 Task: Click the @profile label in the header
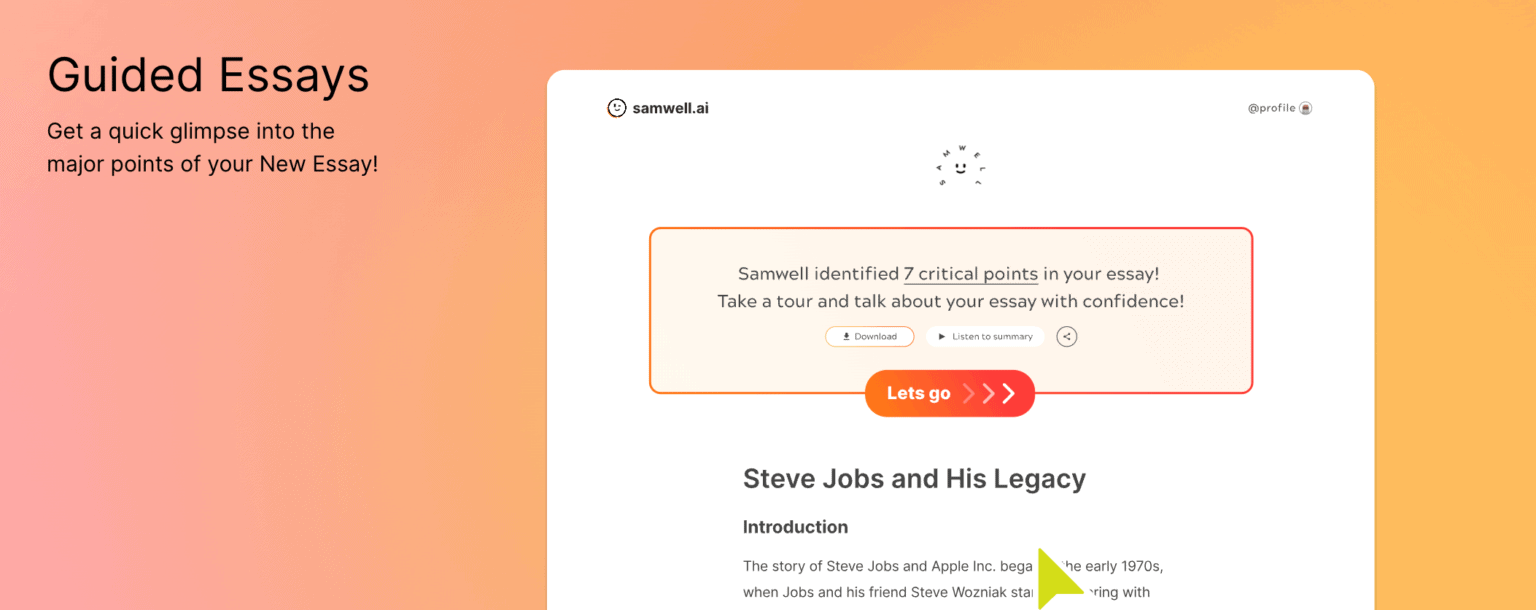click(1271, 107)
